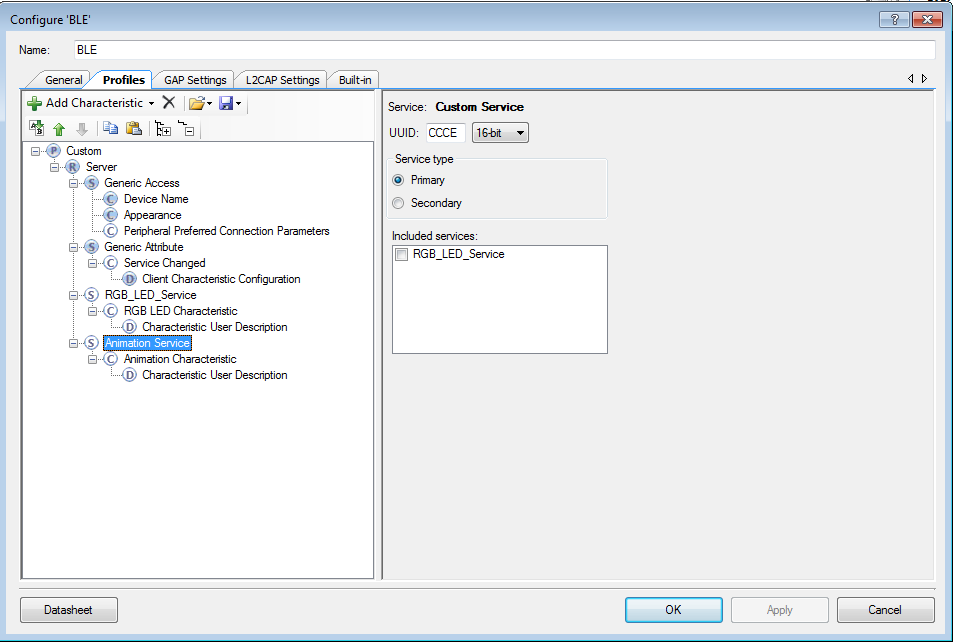Check the RGB_LED_Service included service
953x642 pixels.
pos(402,254)
